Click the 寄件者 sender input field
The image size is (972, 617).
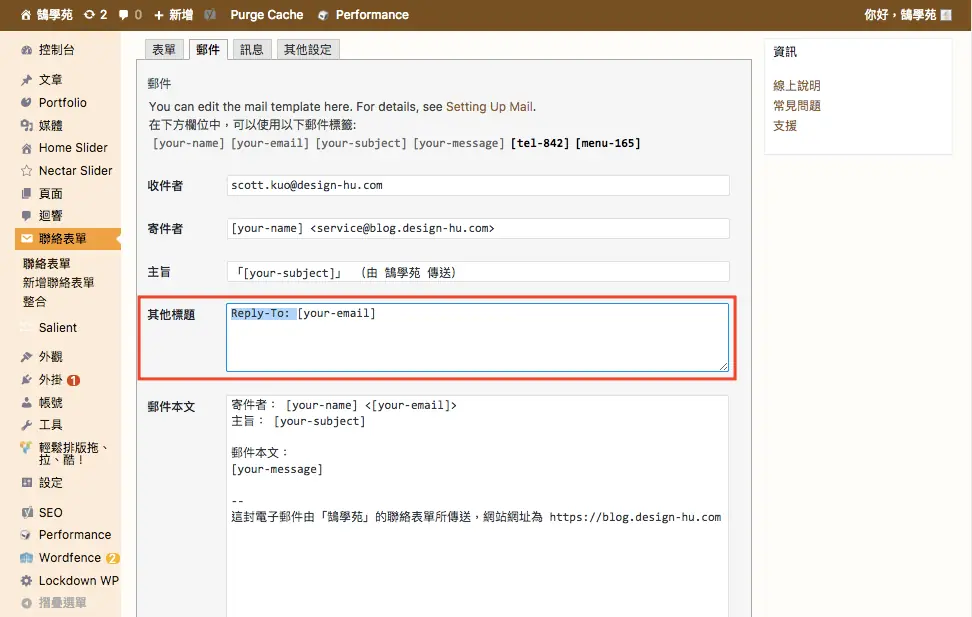click(478, 228)
